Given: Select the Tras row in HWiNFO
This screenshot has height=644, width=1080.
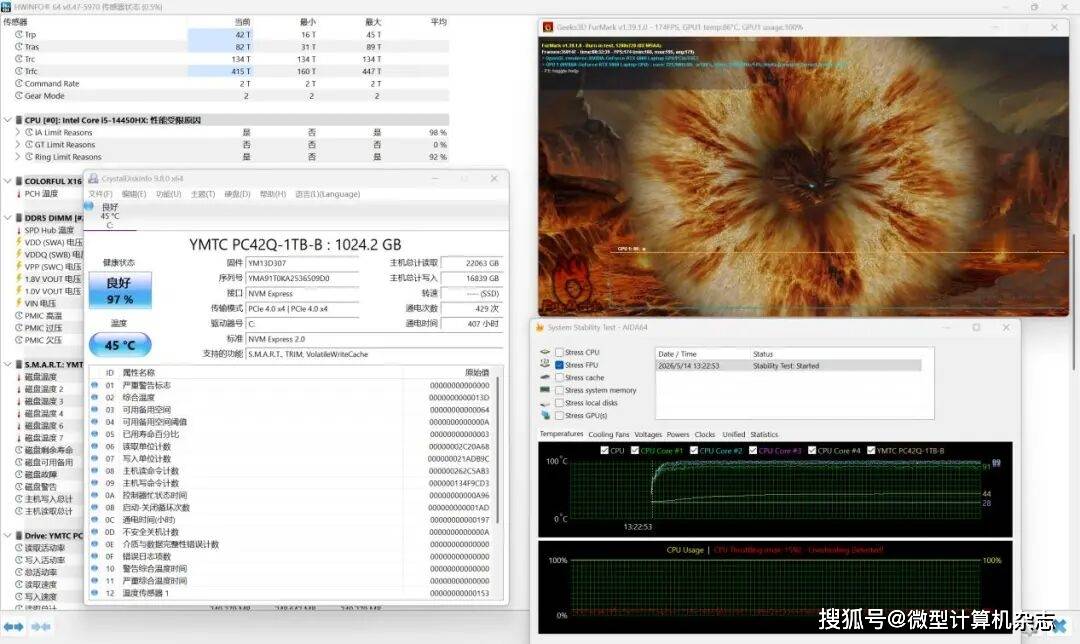Looking at the screenshot, I should coord(225,47).
